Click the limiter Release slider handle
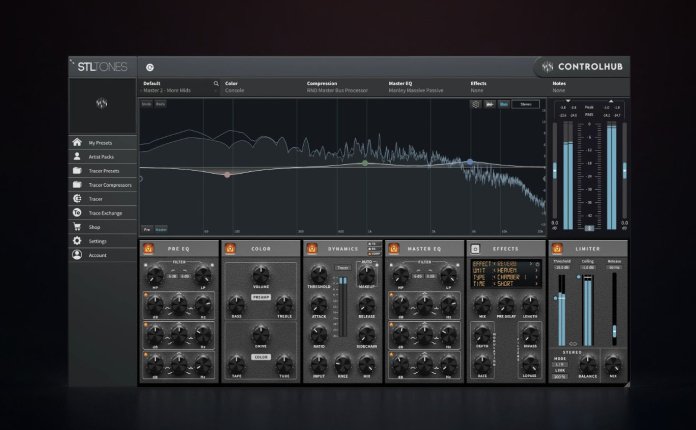Viewport: 696px width, 430px height. (614, 331)
